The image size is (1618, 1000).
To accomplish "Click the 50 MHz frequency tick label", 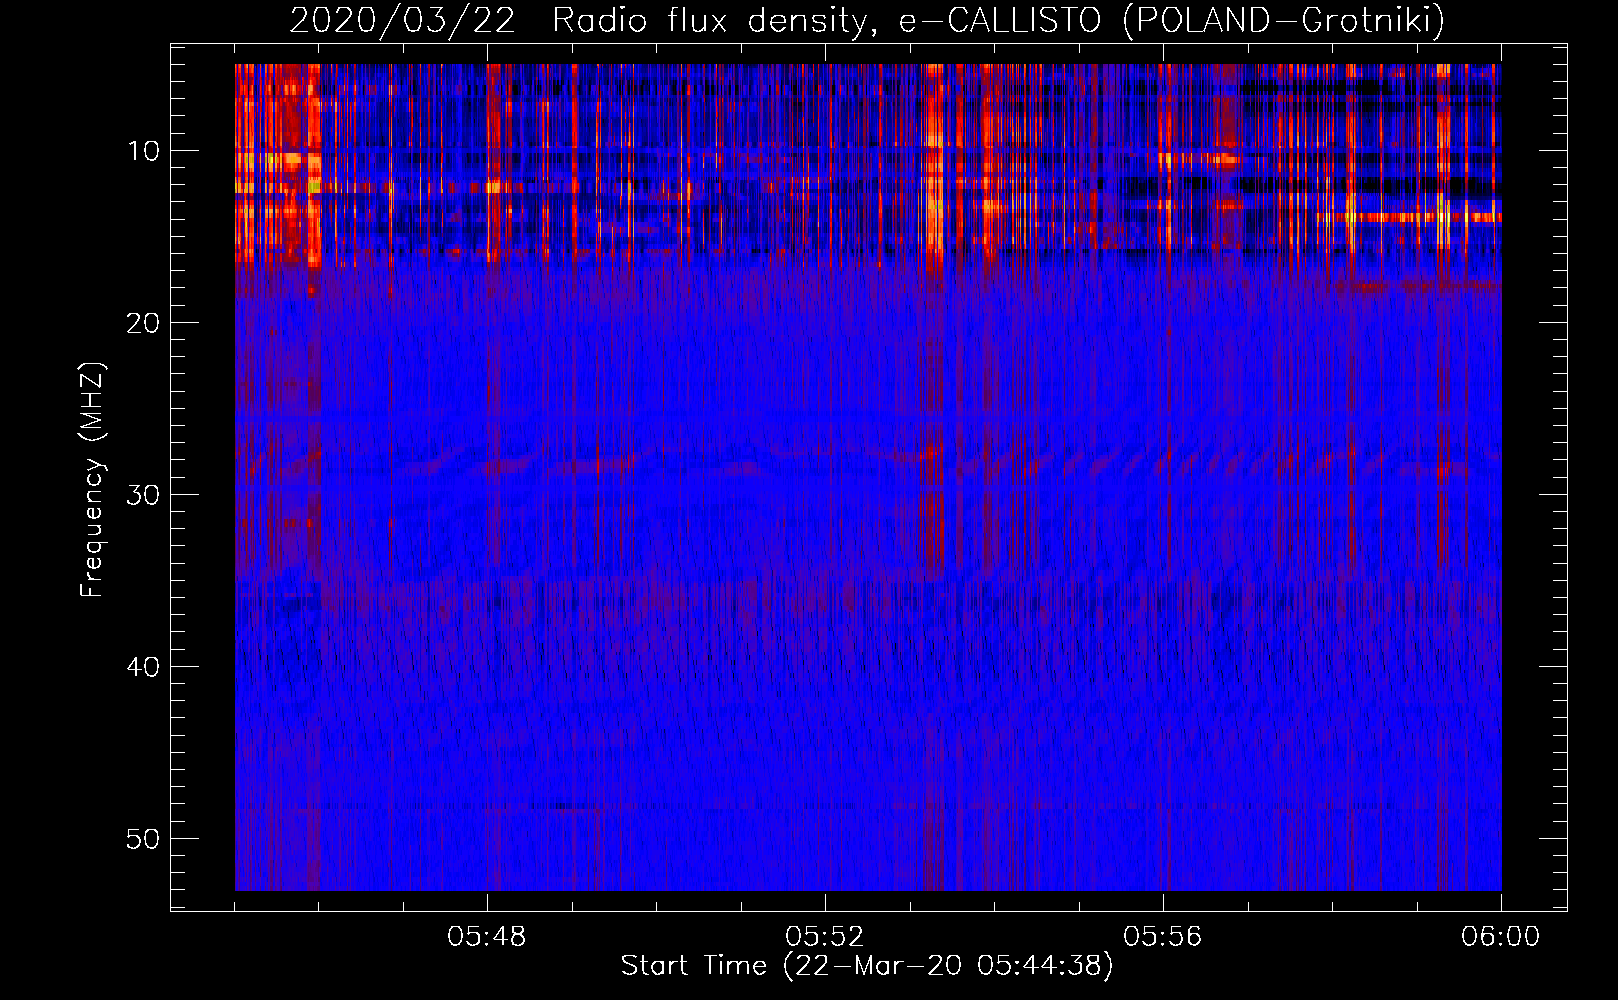I will coord(144,839).
